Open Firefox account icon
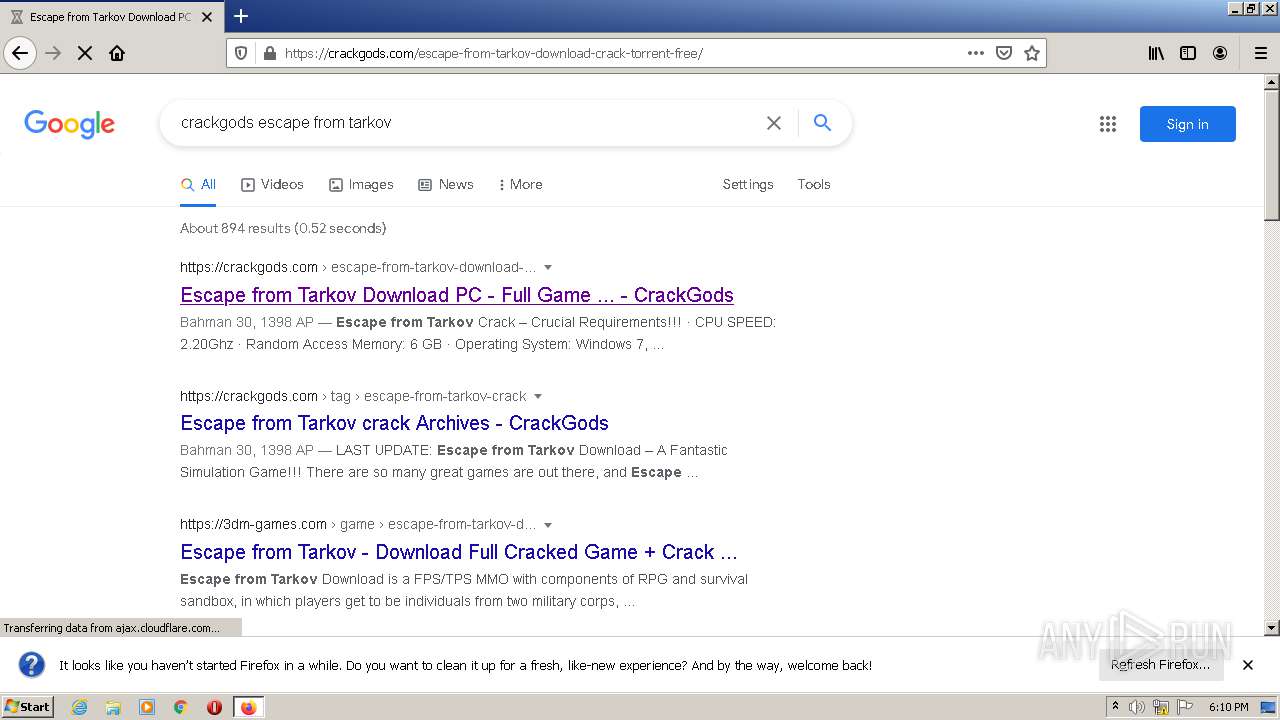The height and width of the screenshot is (720, 1280). [x=1220, y=53]
